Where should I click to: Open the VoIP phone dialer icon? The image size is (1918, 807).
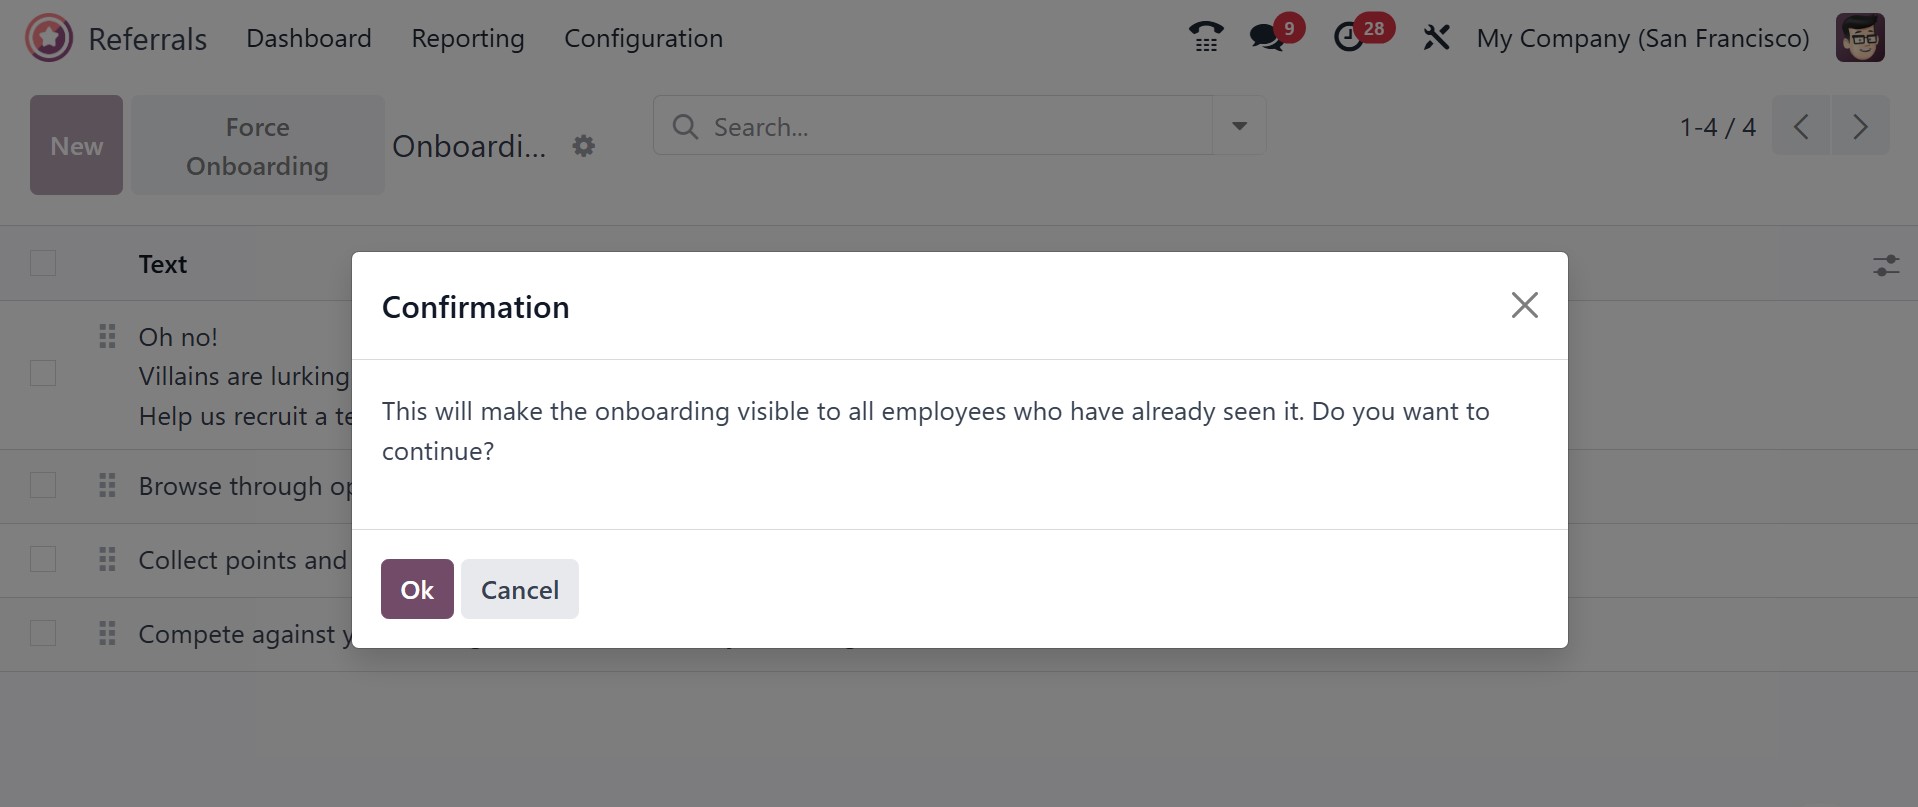(1206, 38)
